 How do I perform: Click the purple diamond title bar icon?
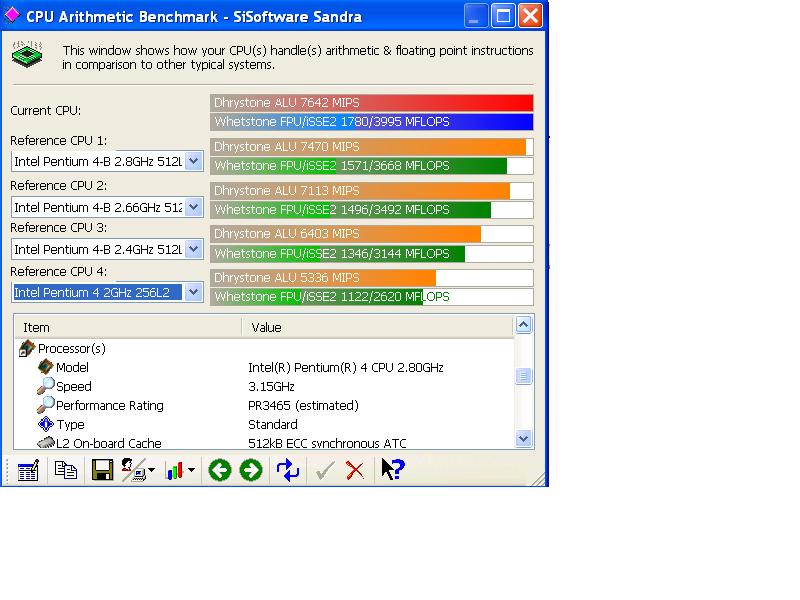12,15
